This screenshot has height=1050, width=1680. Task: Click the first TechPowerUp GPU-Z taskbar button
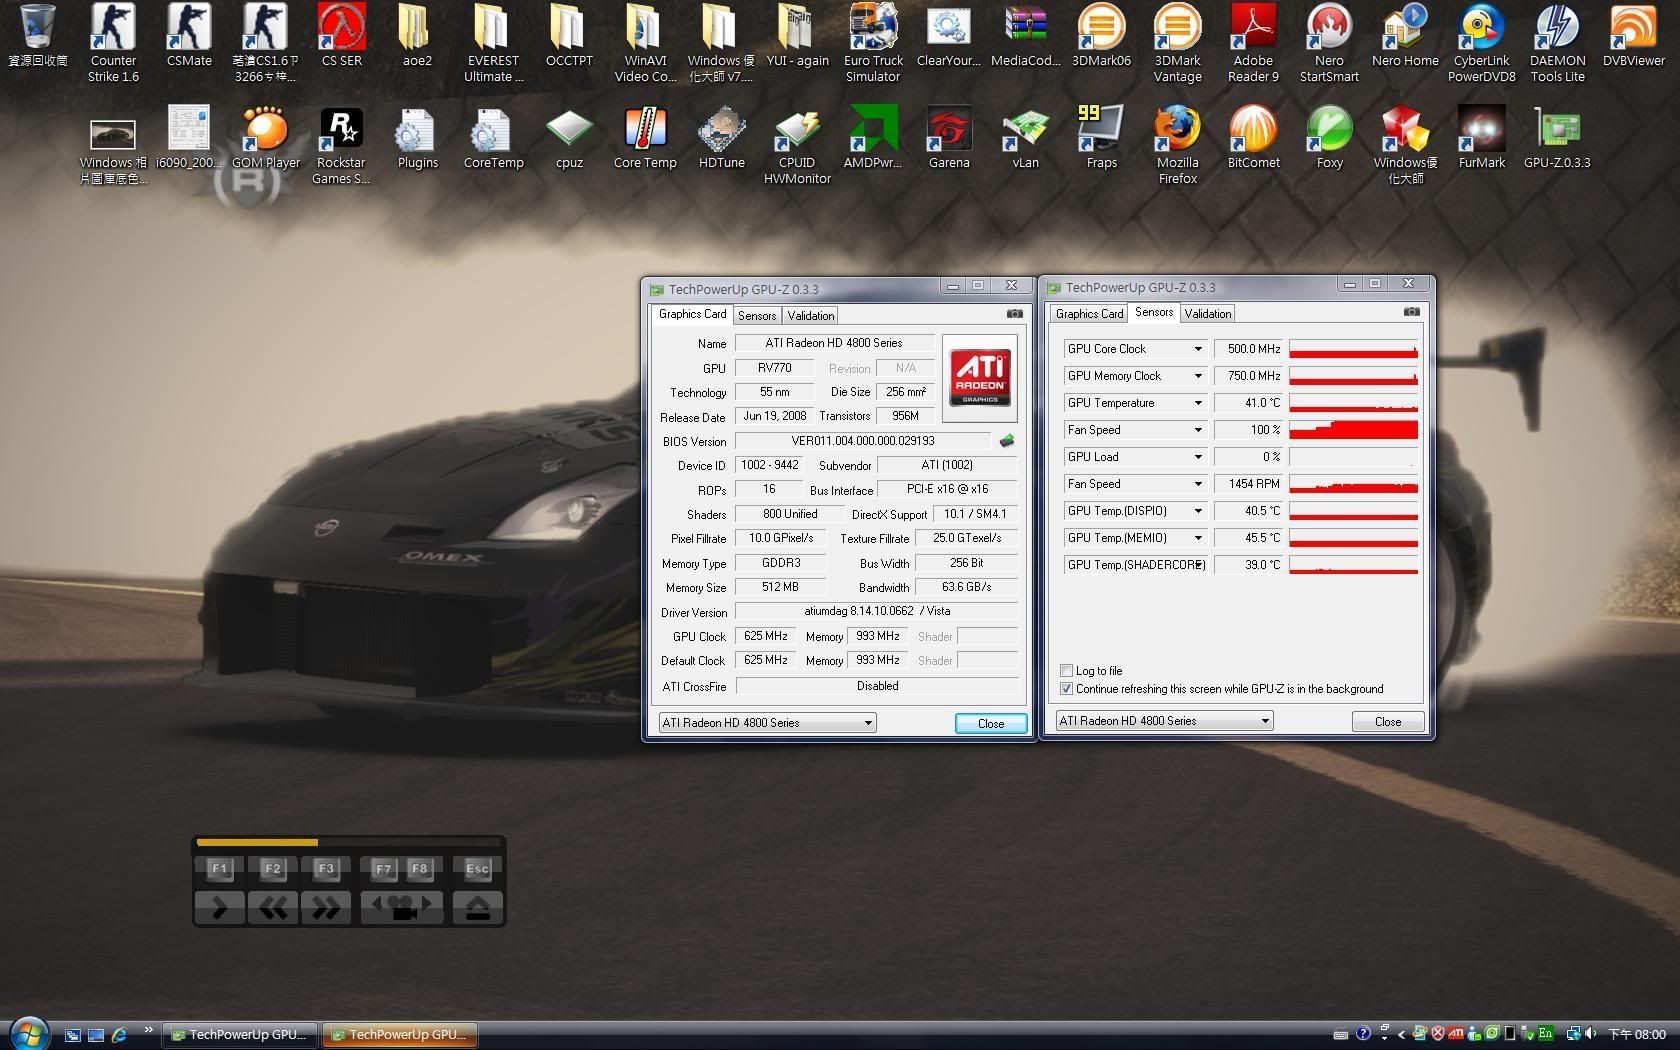(x=240, y=1034)
